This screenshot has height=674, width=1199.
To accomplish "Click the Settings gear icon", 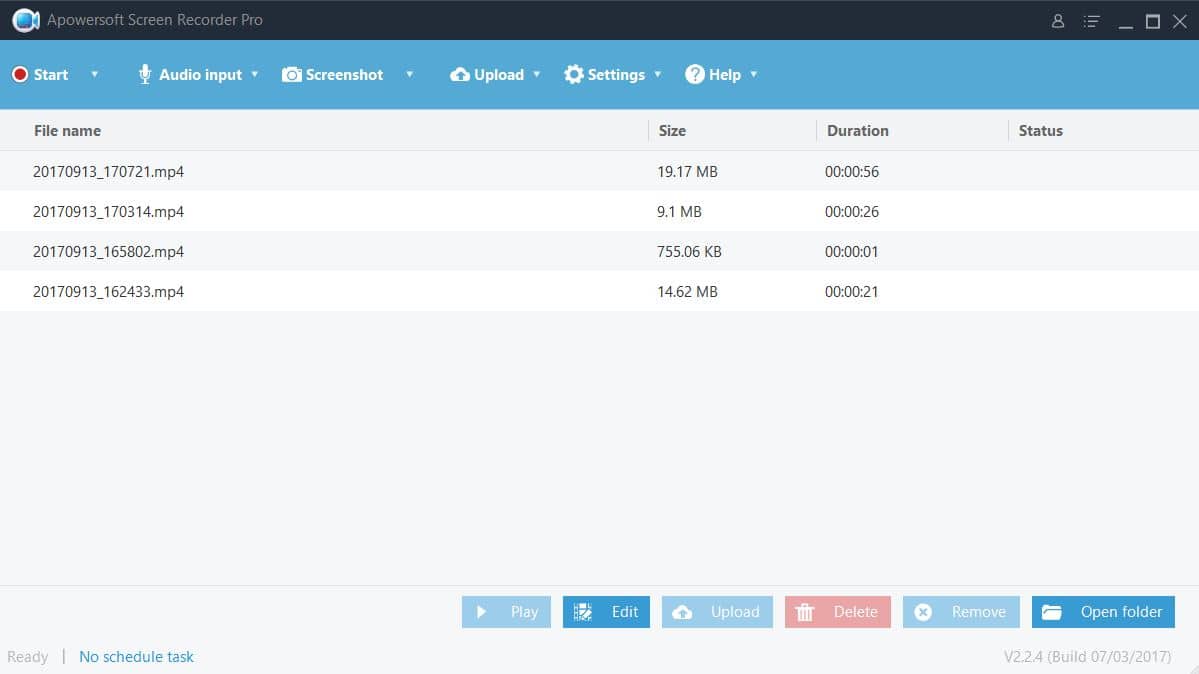I will click(574, 74).
